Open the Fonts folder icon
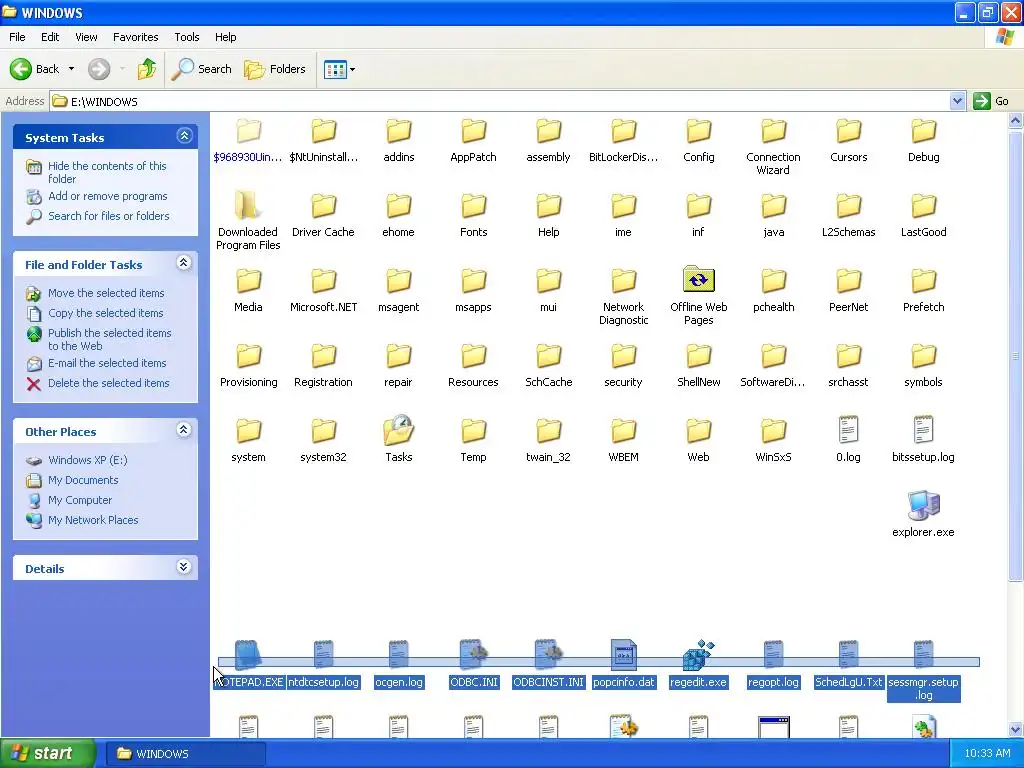Viewport: 1024px width, 768px height. (x=473, y=206)
